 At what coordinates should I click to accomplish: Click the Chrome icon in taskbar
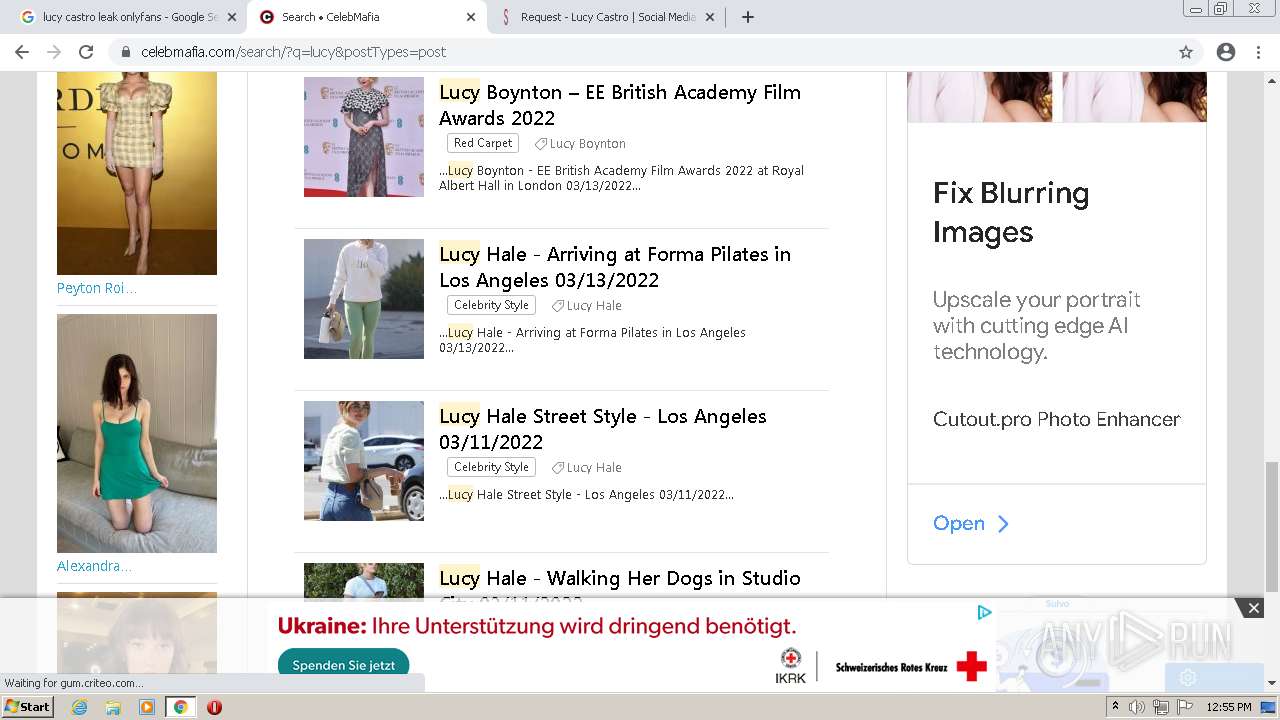pyautogui.click(x=180, y=707)
